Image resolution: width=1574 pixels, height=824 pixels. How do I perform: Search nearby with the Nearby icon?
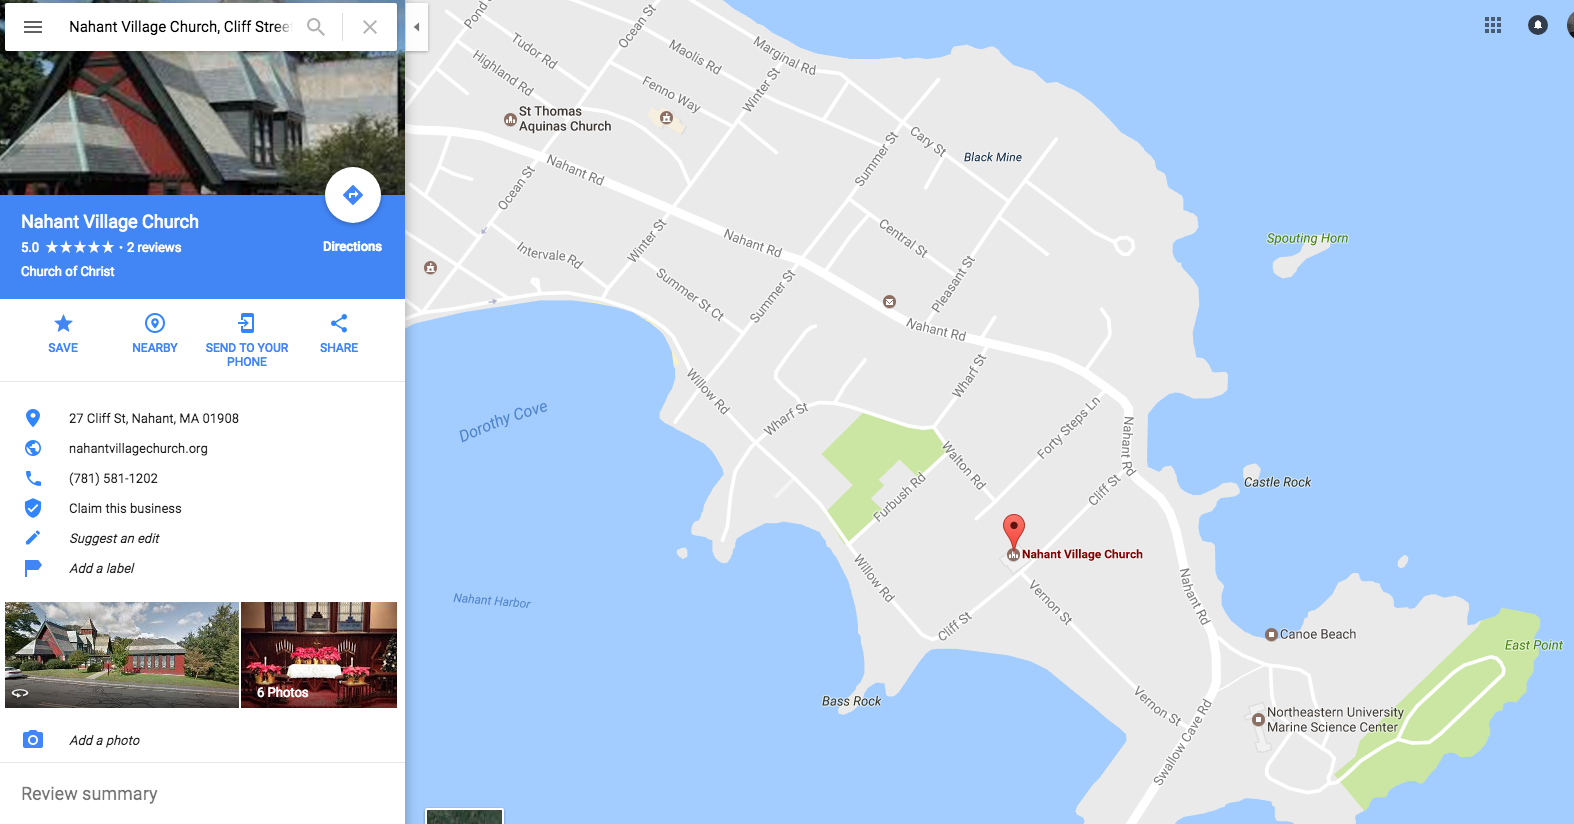(x=155, y=323)
